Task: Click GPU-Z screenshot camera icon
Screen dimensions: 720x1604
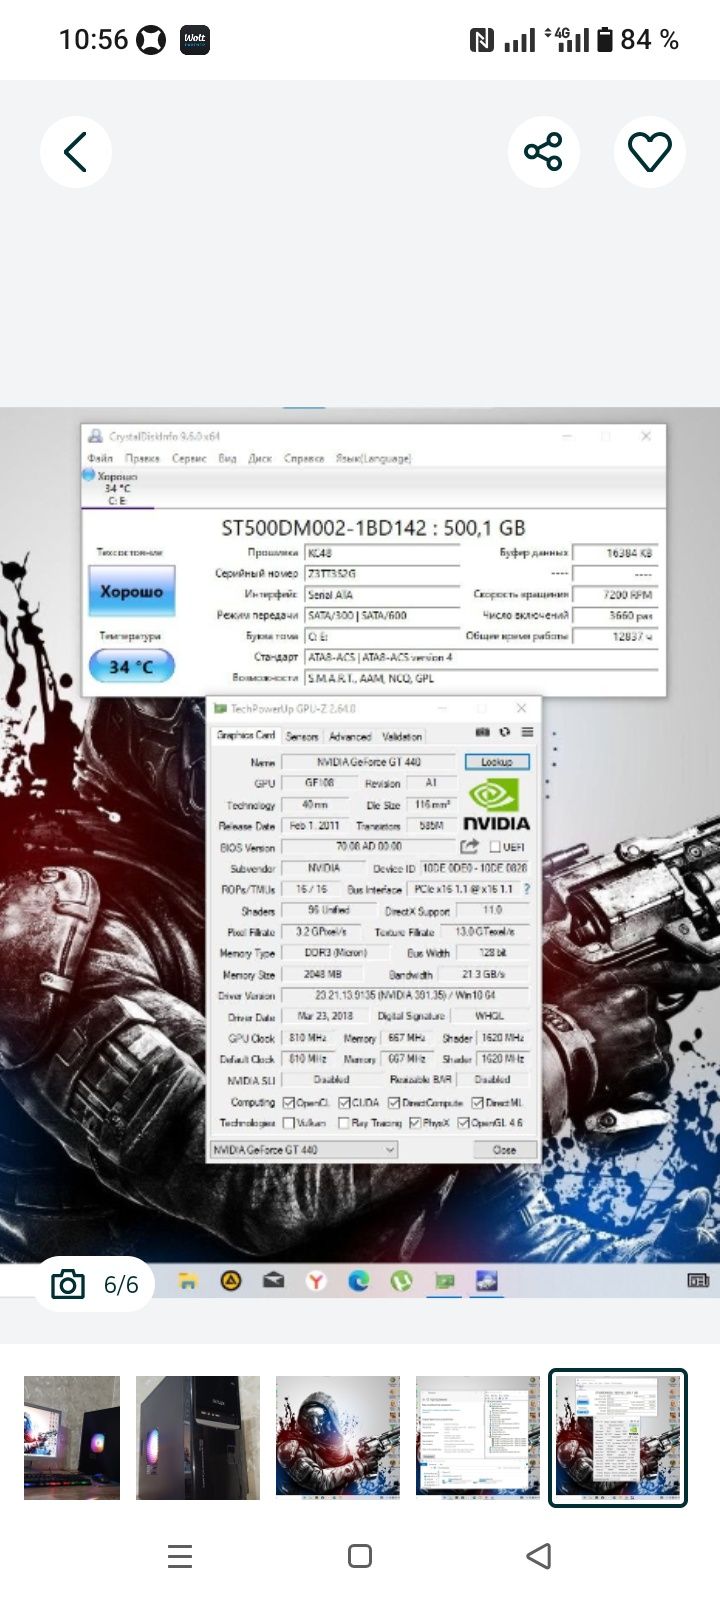Action: pos(482,732)
